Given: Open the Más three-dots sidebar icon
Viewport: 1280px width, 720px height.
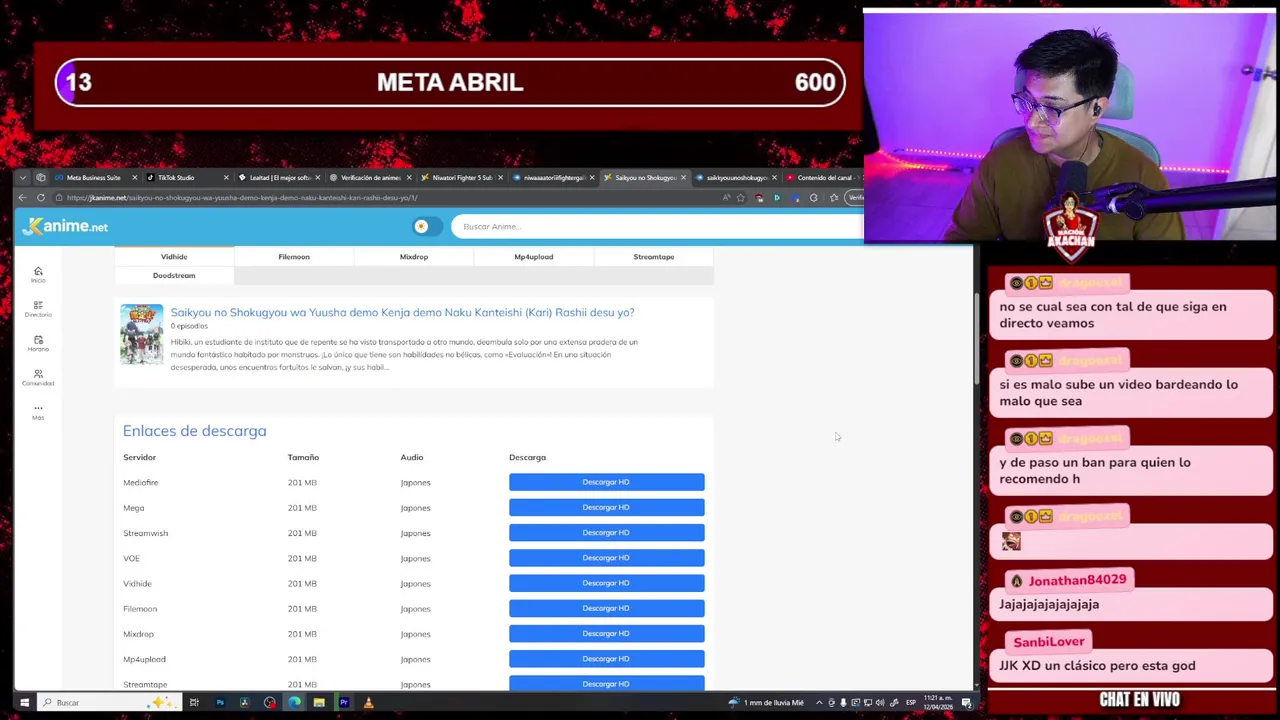Looking at the screenshot, I should [38, 411].
